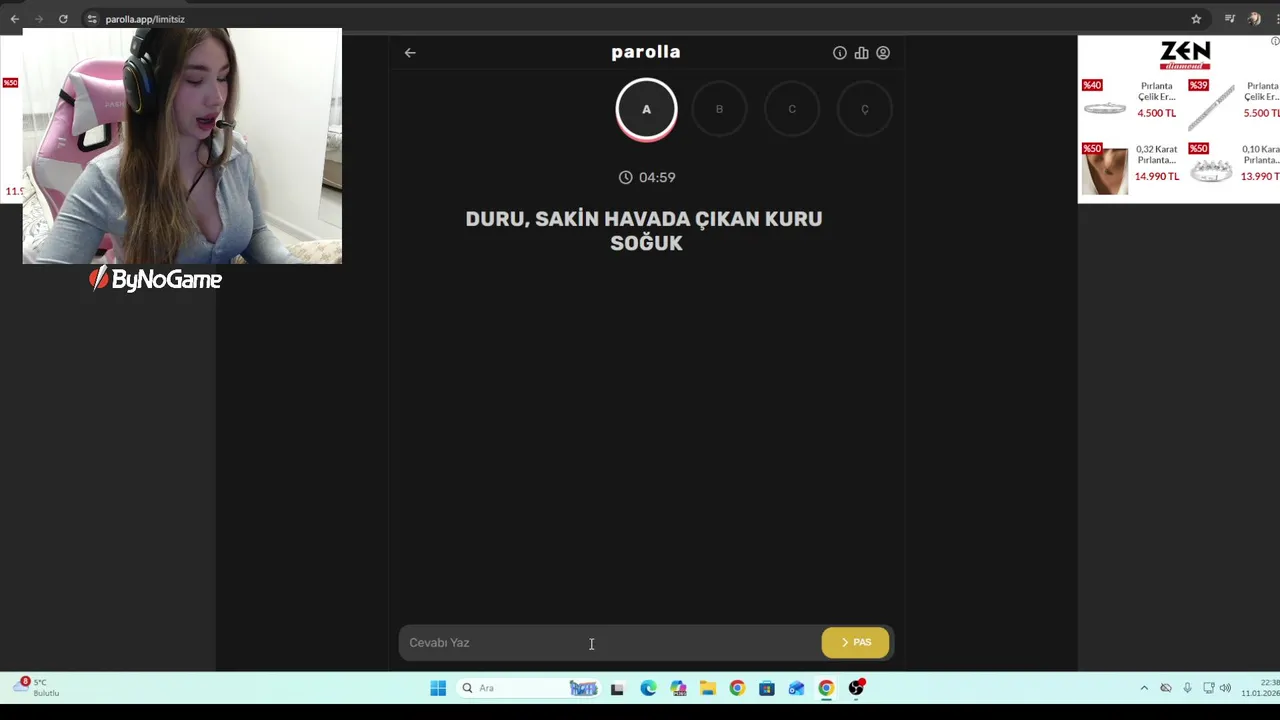Image resolution: width=1280 pixels, height=720 pixels.
Task: Click the parolla logo title
Action: [646, 52]
